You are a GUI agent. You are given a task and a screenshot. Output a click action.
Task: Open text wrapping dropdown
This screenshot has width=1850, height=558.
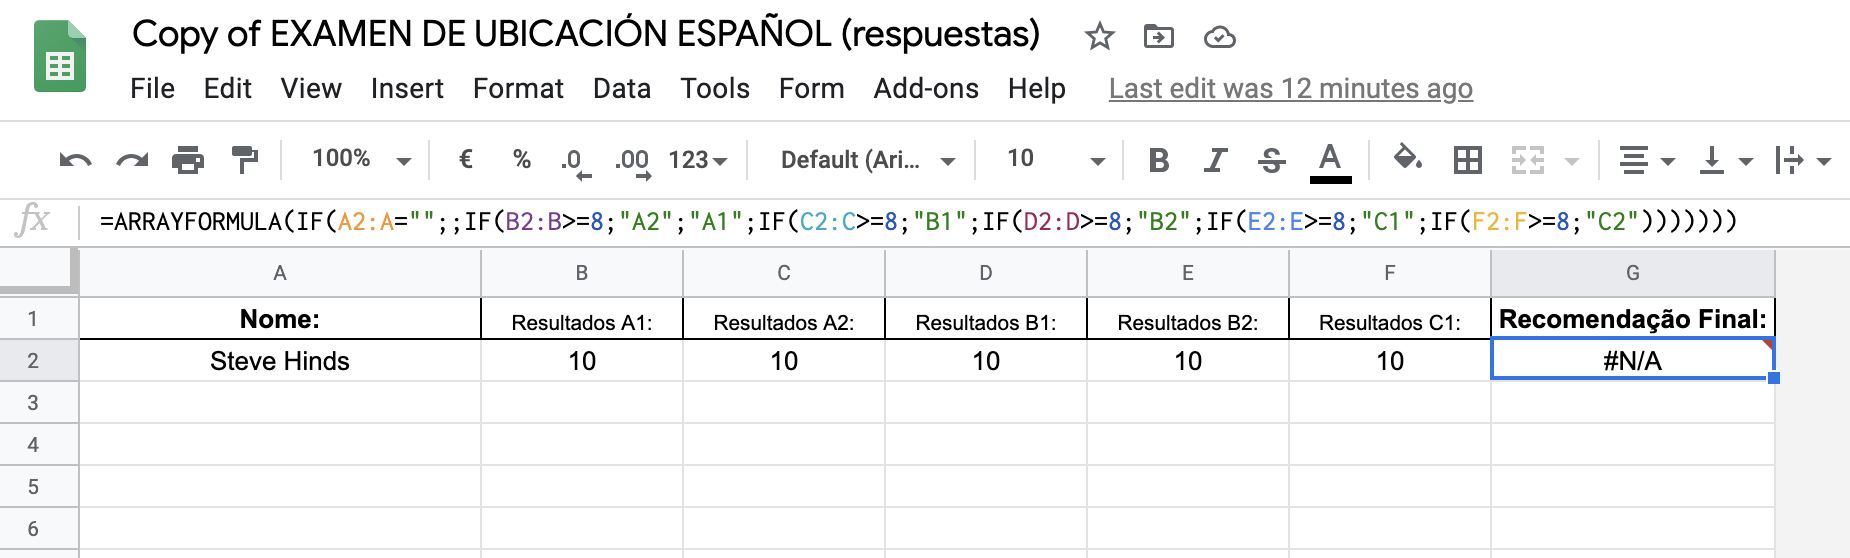[1802, 160]
